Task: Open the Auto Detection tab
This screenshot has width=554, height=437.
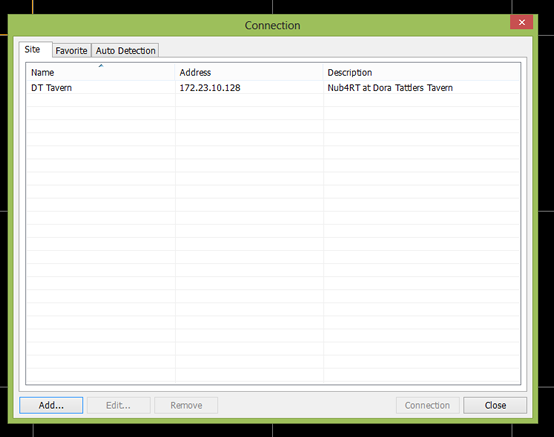Action: pos(125,51)
